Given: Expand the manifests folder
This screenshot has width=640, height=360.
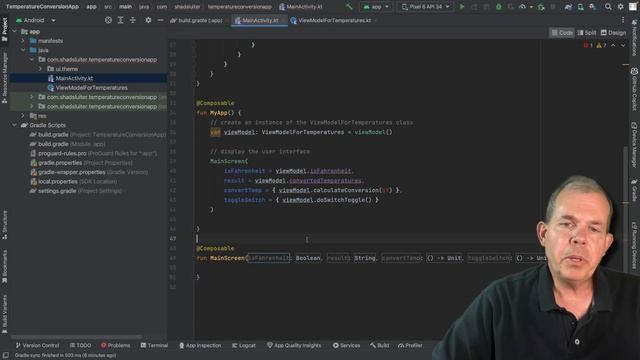Looking at the screenshot, I should click(x=23, y=41).
